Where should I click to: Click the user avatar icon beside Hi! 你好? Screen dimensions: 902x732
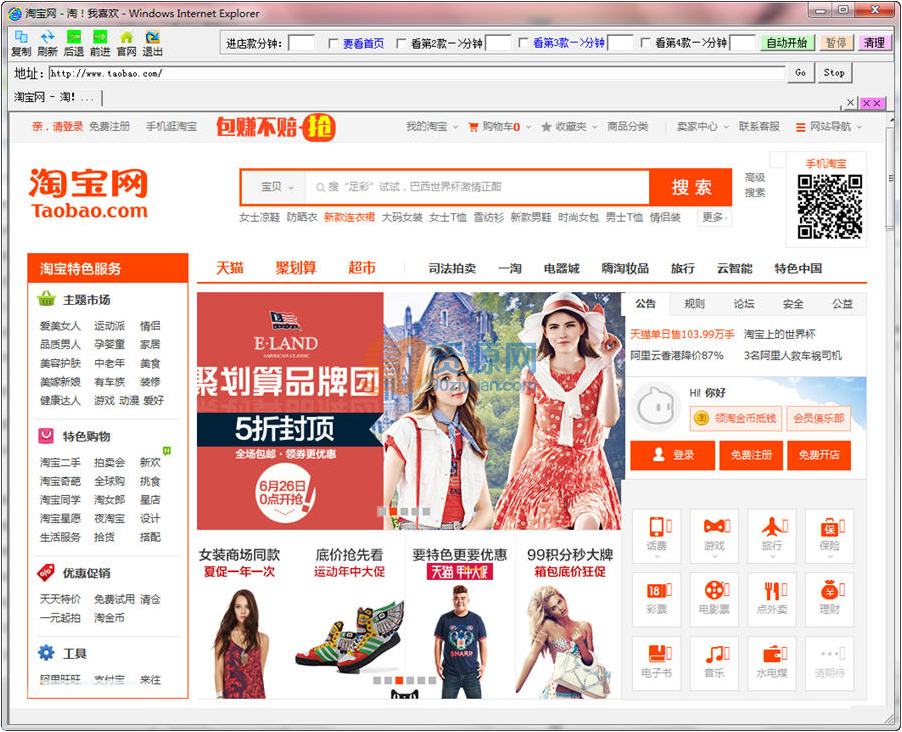point(656,407)
